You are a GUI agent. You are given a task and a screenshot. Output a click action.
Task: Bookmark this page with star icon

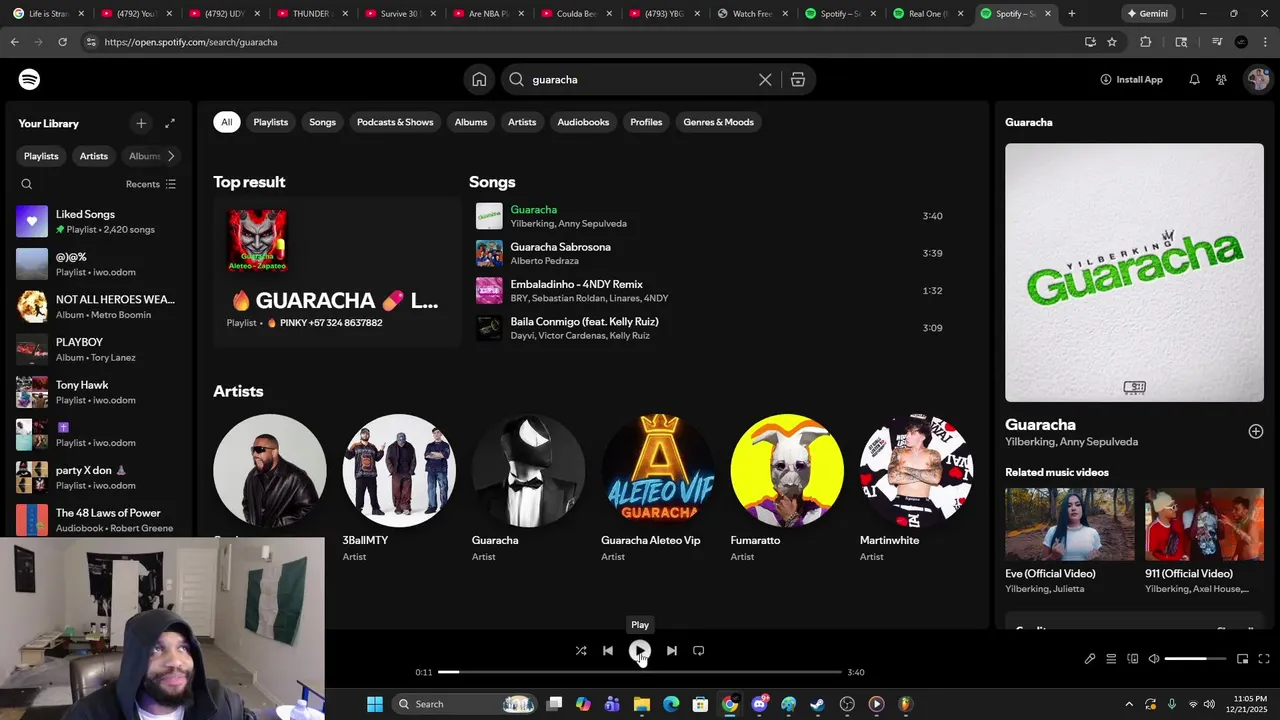1112,42
